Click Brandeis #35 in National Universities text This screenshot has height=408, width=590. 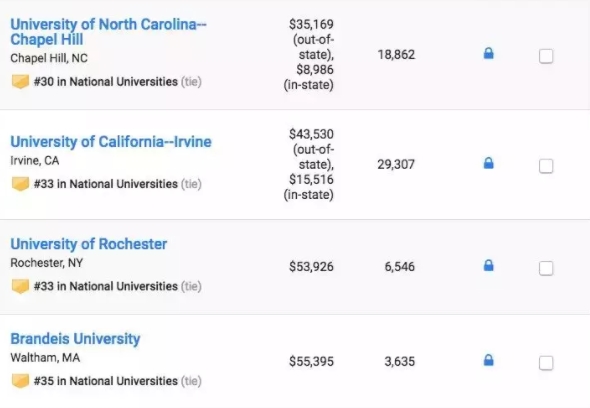point(106,381)
